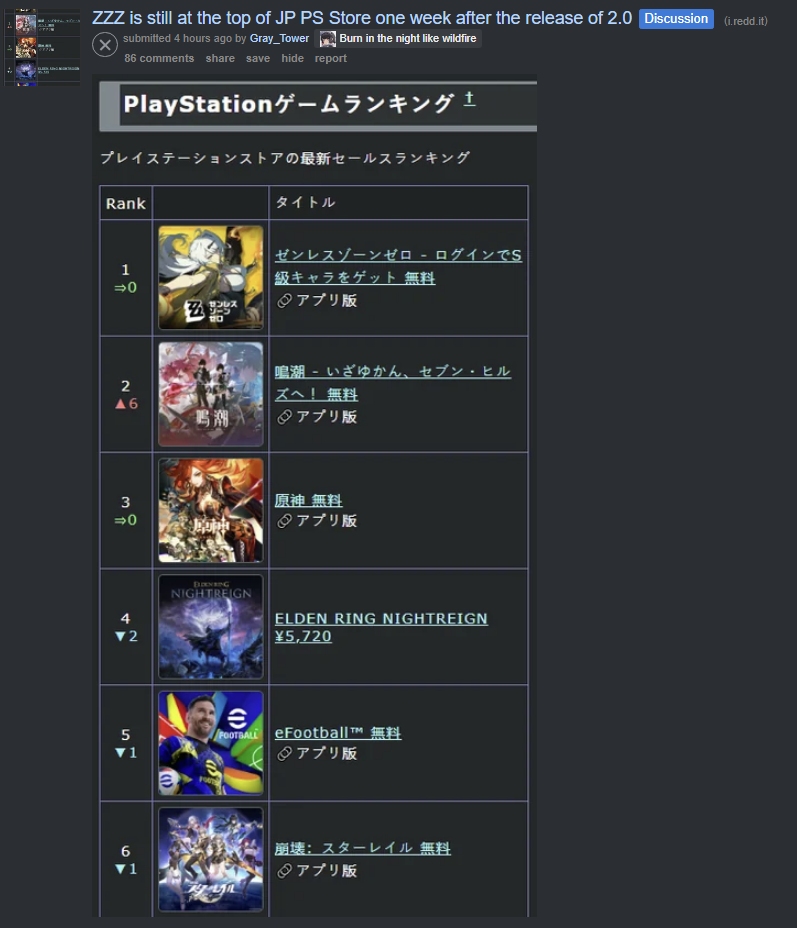797x928 pixels.
Task: Hide this post
Action: click(292, 59)
